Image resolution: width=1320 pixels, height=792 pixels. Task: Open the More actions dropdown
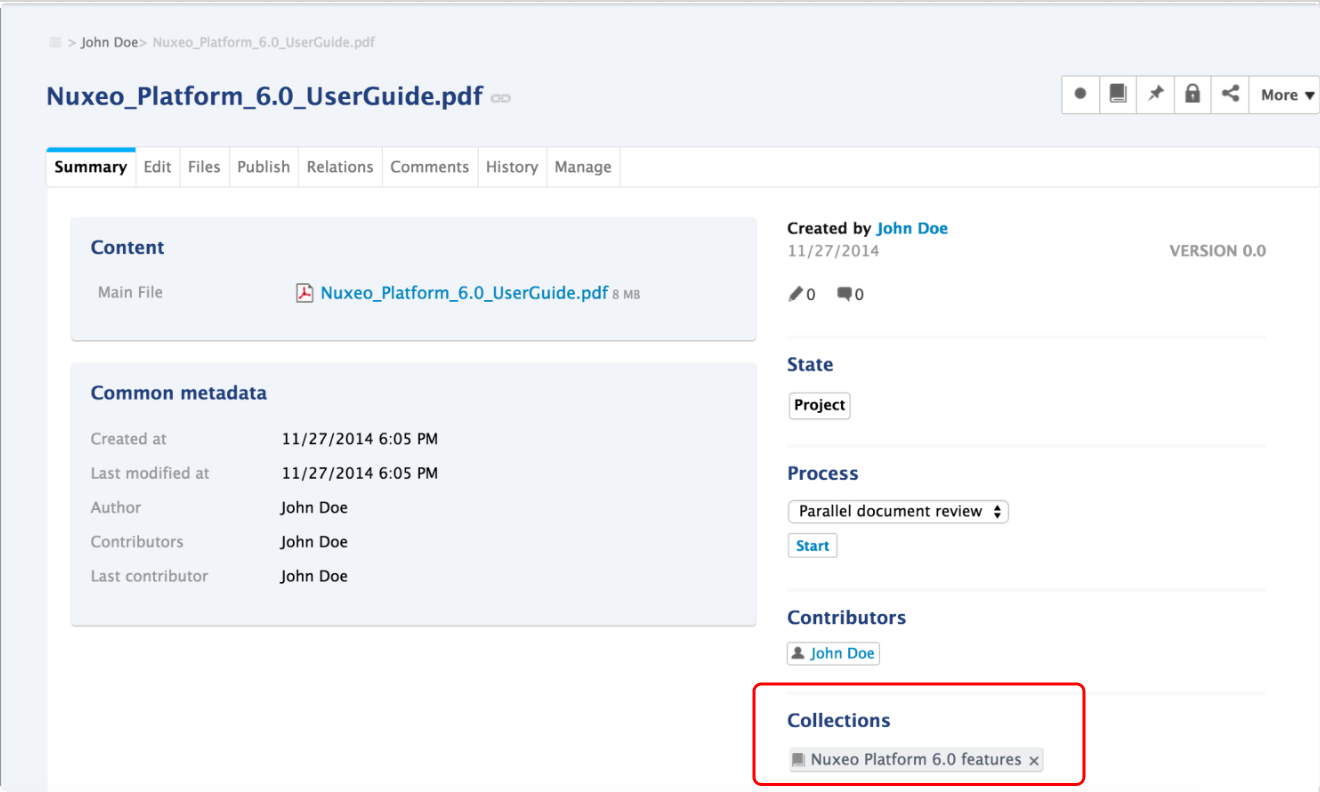(1286, 95)
